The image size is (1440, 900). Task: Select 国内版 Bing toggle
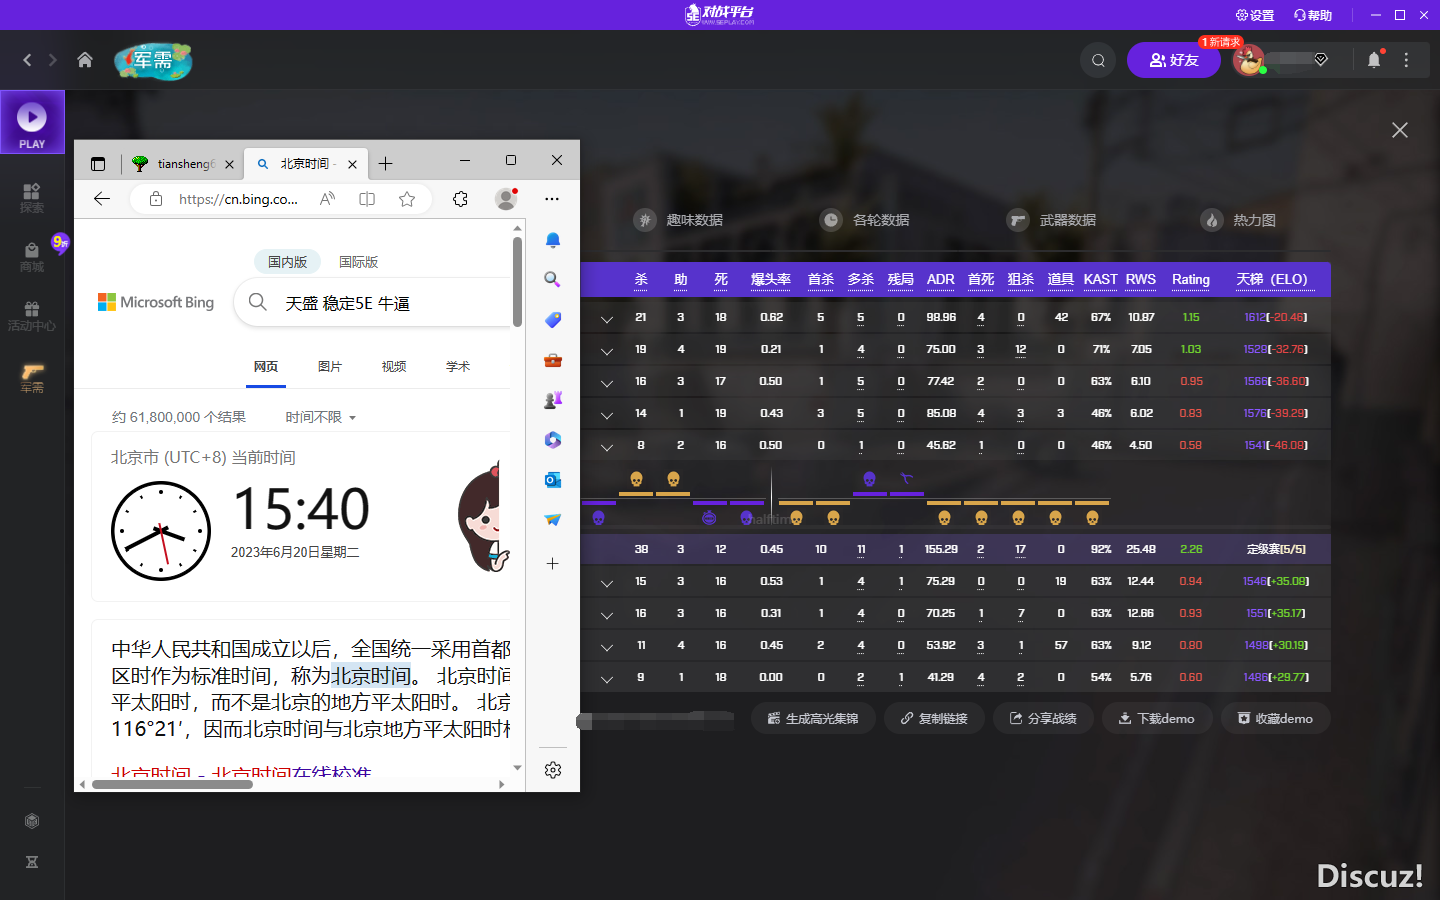(x=288, y=262)
